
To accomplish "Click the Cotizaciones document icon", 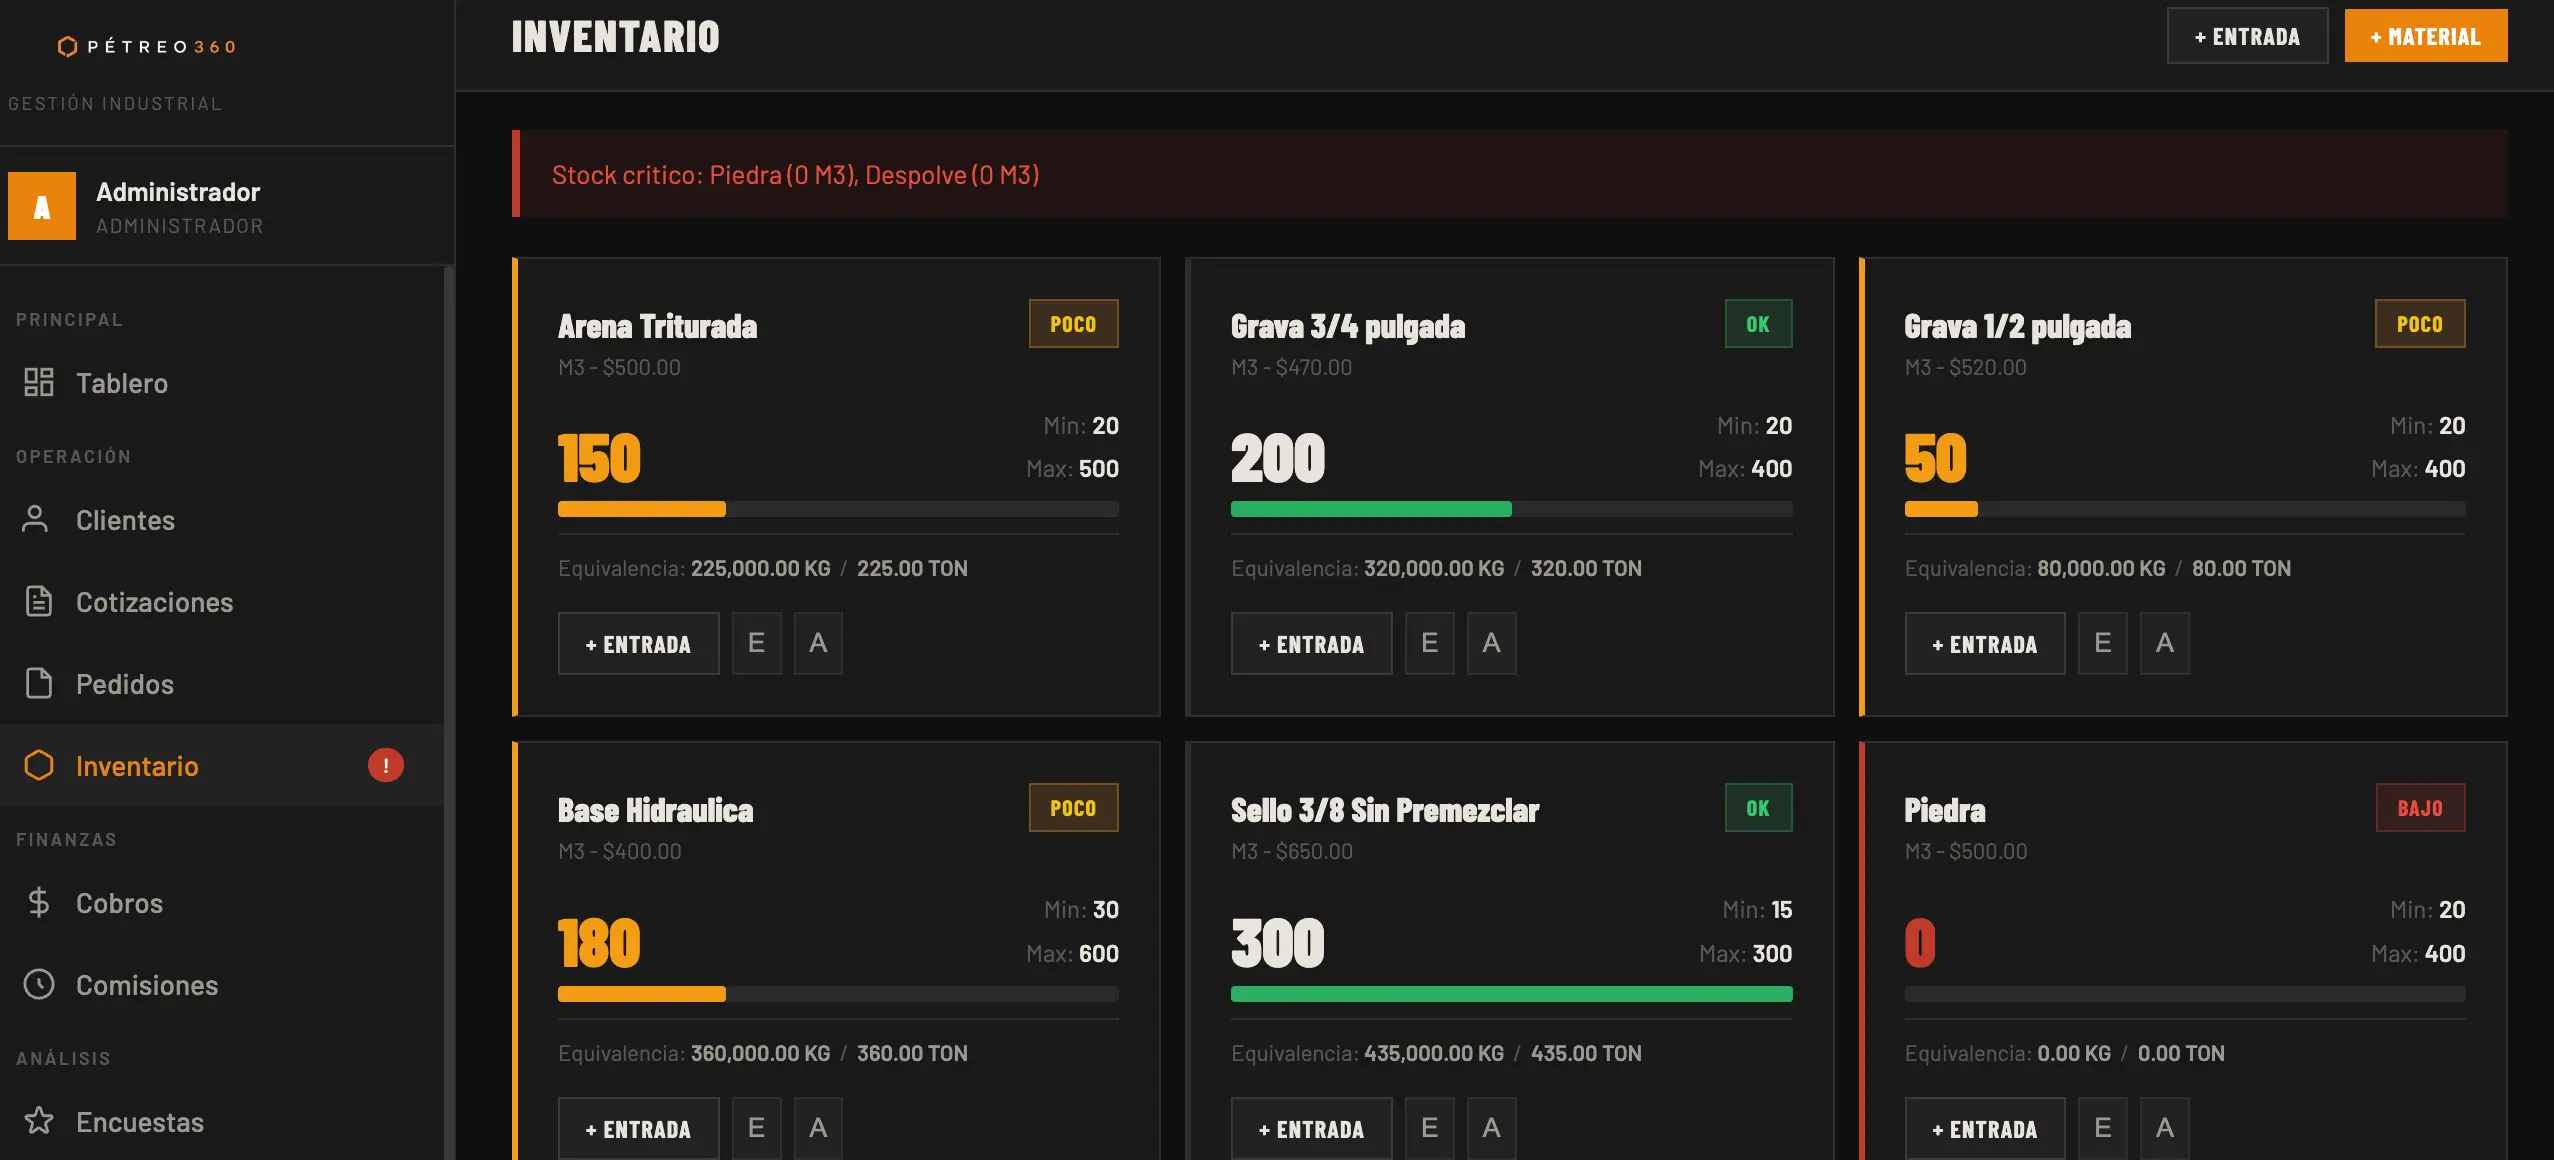I will click(39, 601).
